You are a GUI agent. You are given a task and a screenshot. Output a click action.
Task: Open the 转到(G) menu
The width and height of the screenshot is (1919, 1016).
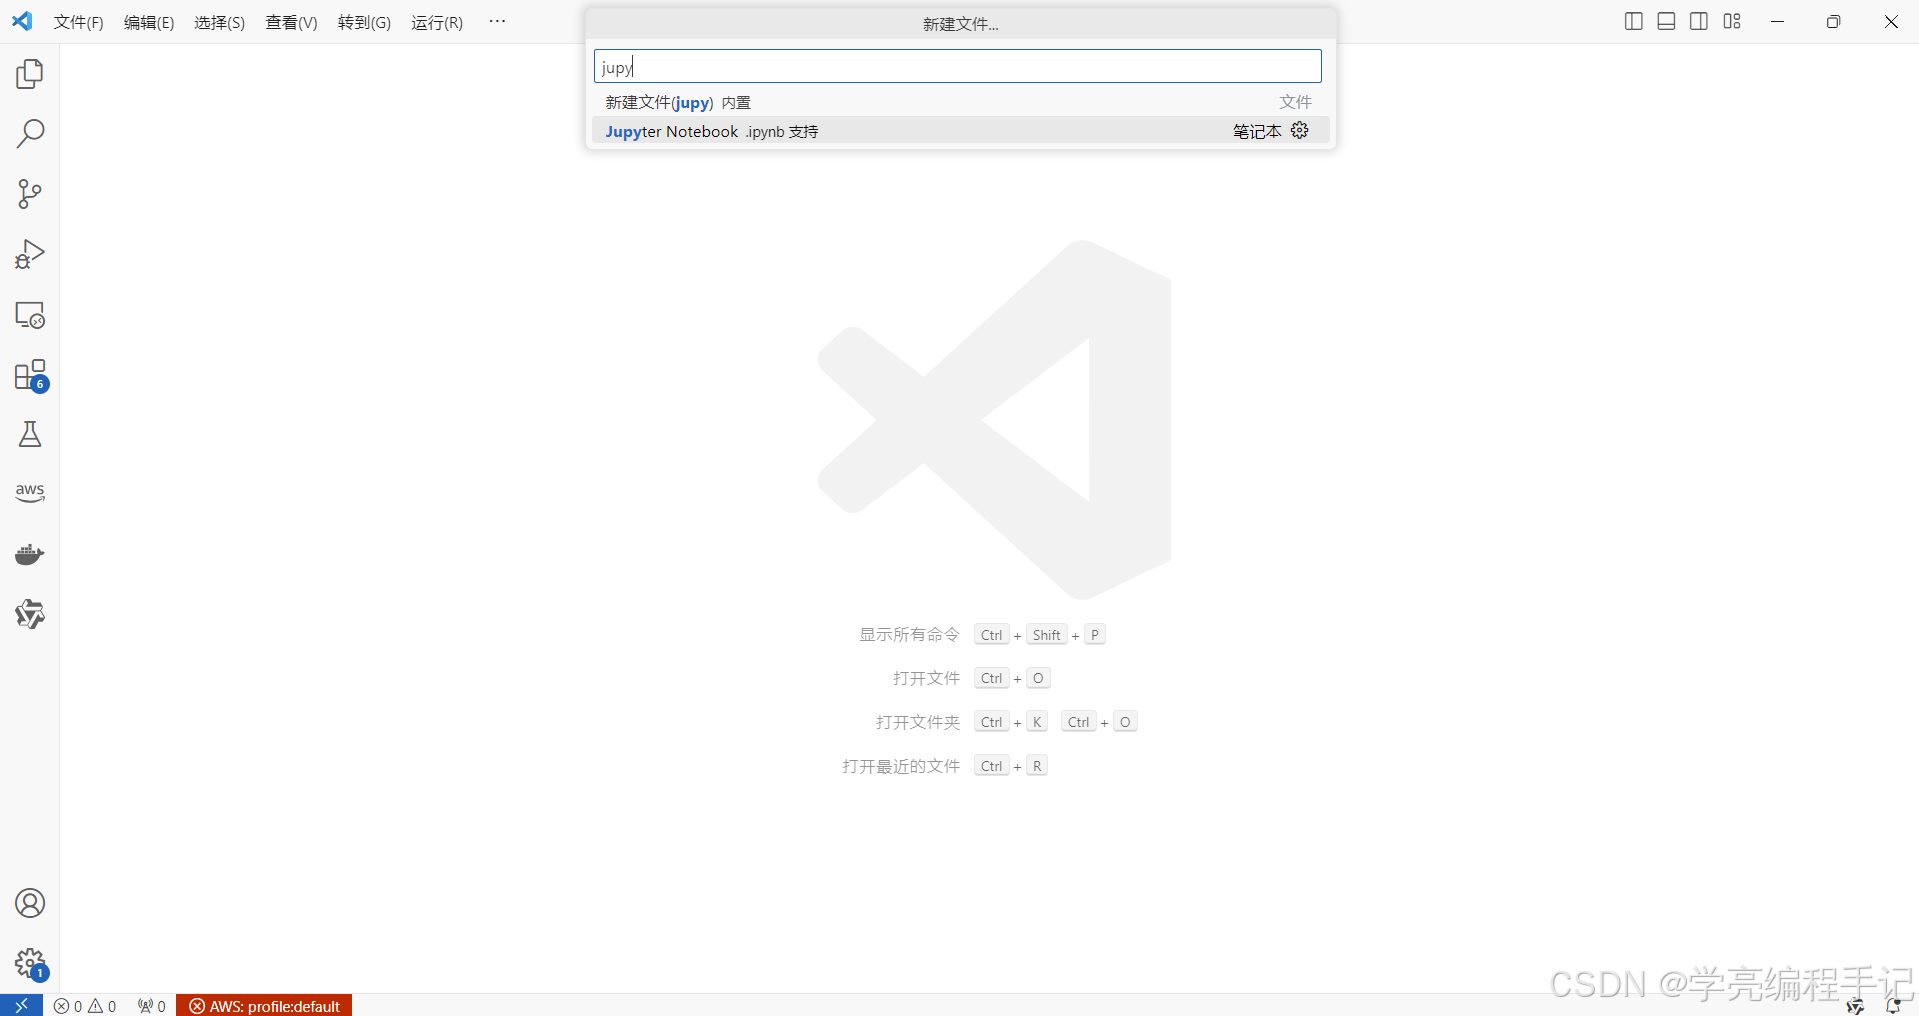click(364, 22)
